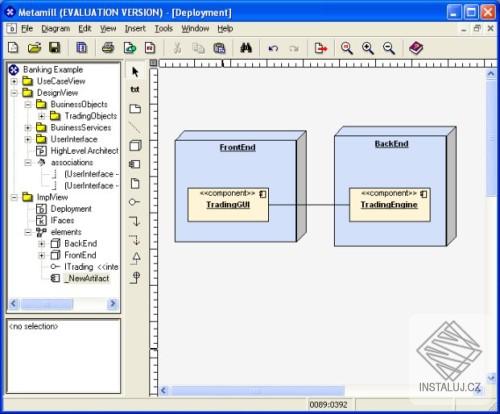Click the zoom-to-fit magnifier icon
The image size is (500, 414).
(x=347, y=48)
